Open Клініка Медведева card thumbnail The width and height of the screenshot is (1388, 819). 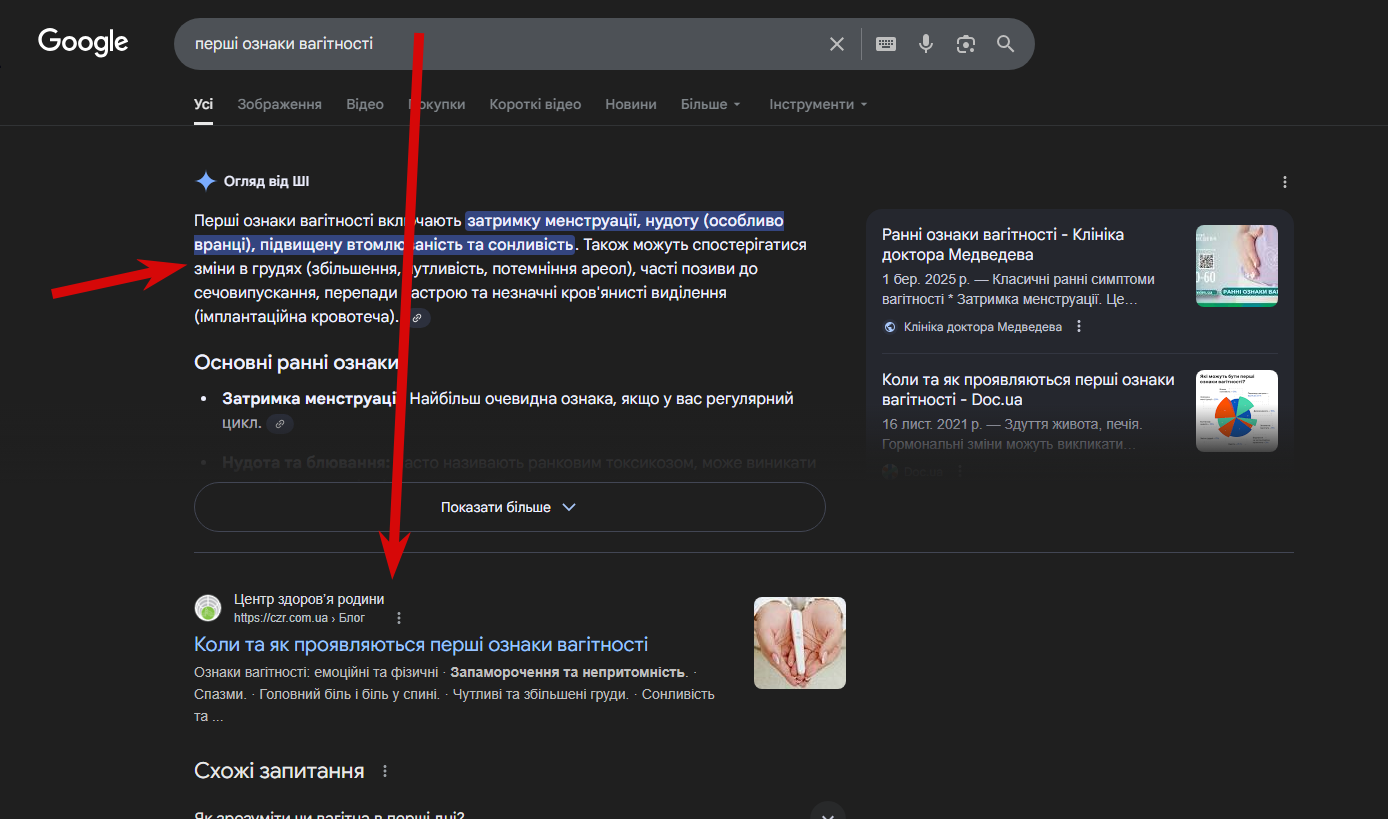[x=1237, y=266]
